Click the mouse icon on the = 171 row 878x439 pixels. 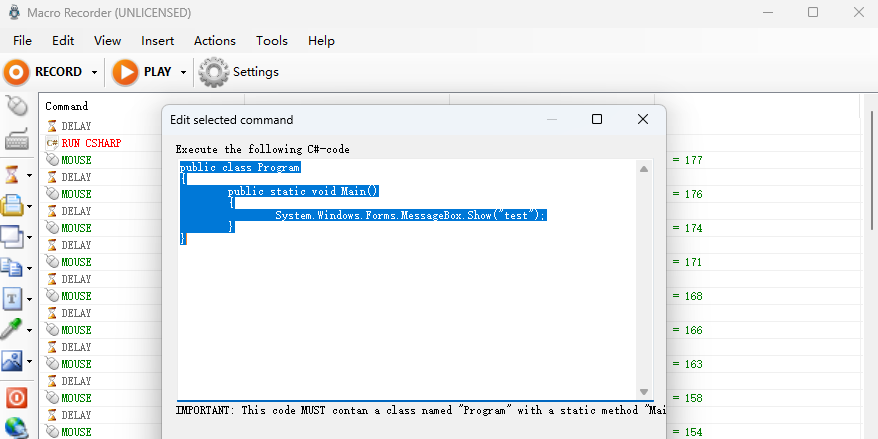52,262
